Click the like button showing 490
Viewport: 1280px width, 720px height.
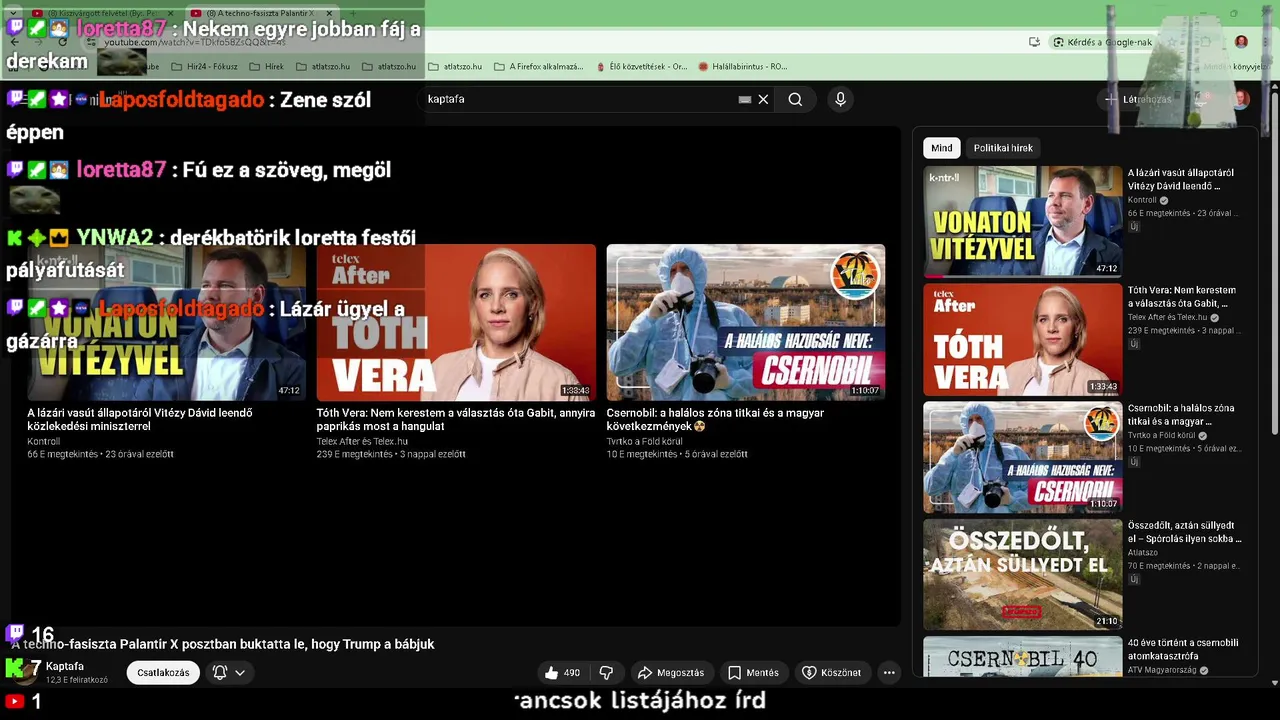click(562, 673)
